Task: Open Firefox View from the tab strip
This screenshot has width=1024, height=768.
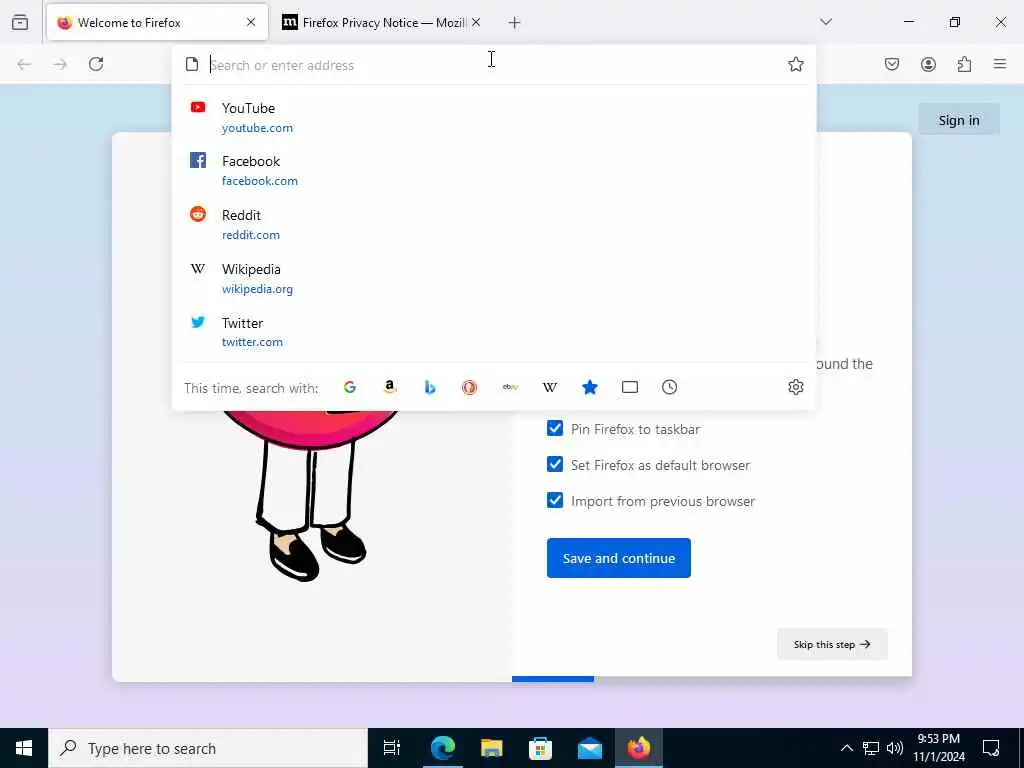Action: [x=20, y=22]
